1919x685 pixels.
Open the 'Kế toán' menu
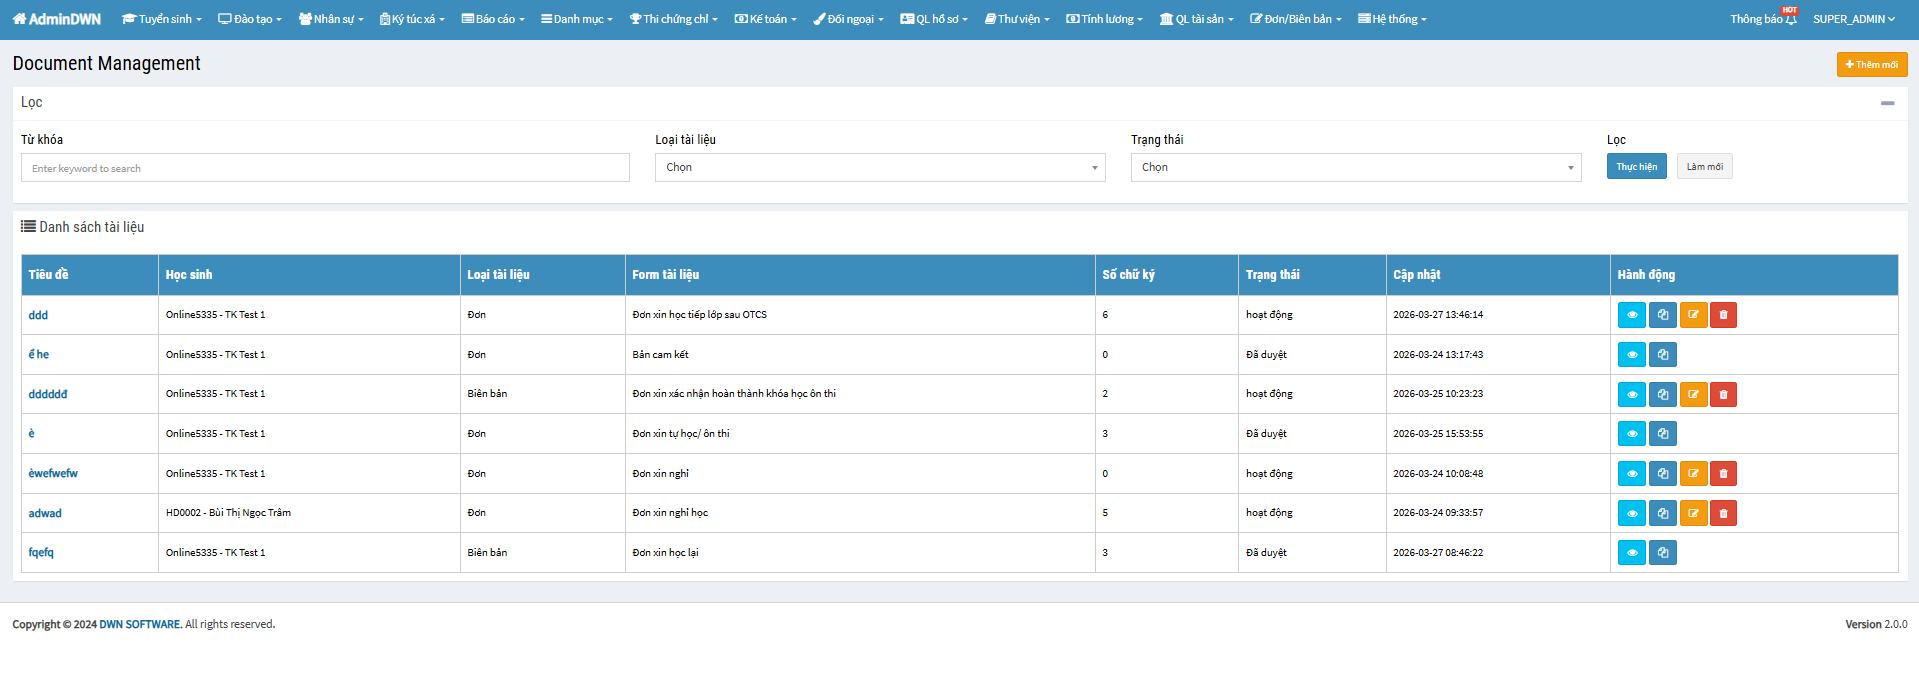click(x=766, y=19)
